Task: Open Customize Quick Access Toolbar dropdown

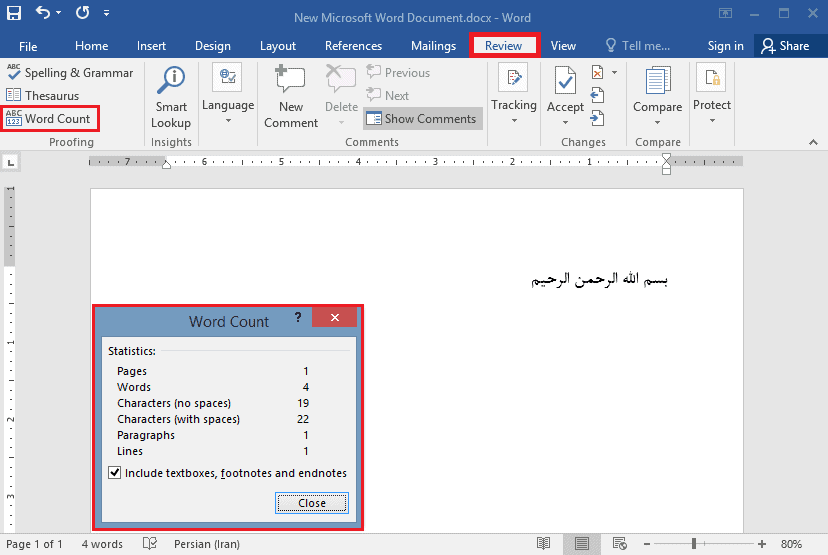Action: click(107, 13)
